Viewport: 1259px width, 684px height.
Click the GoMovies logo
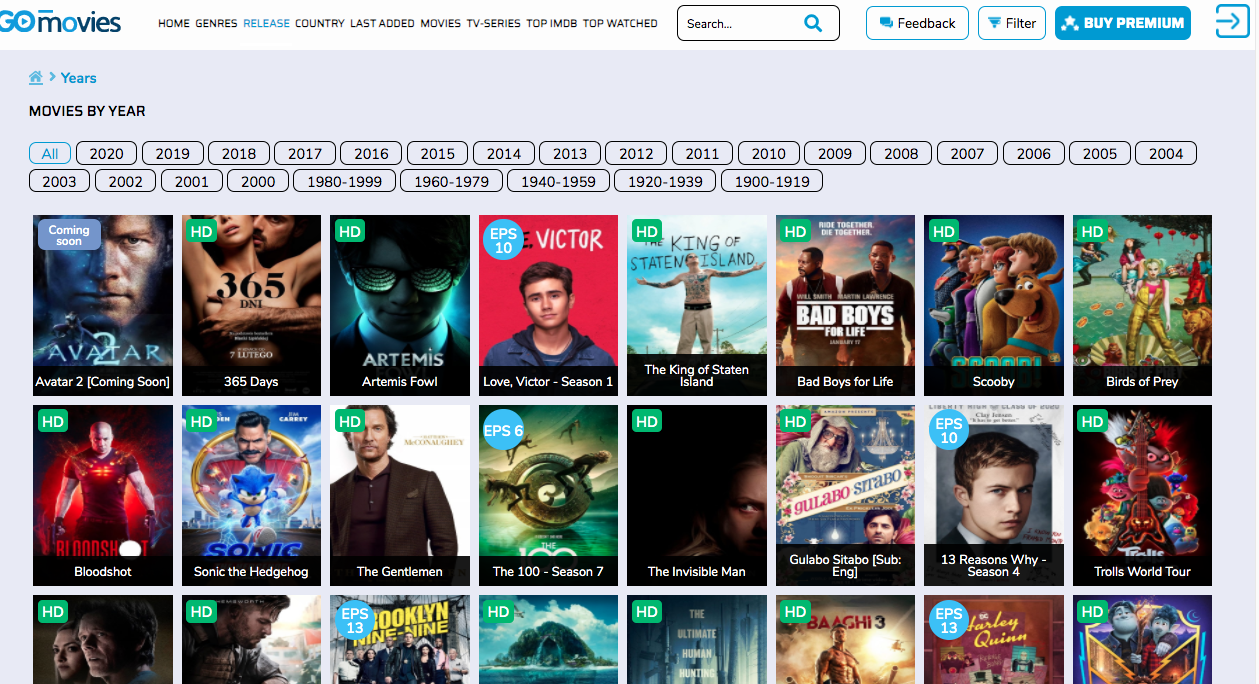point(61,20)
